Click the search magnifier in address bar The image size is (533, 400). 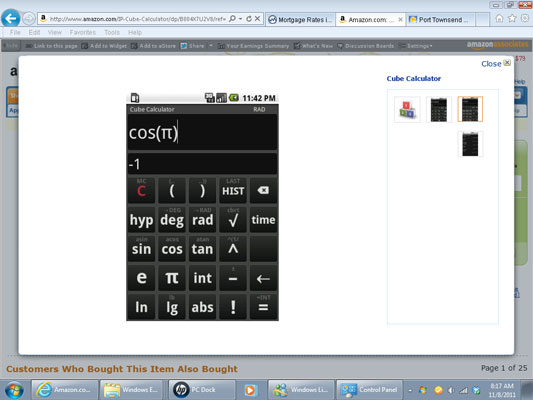click(233, 19)
